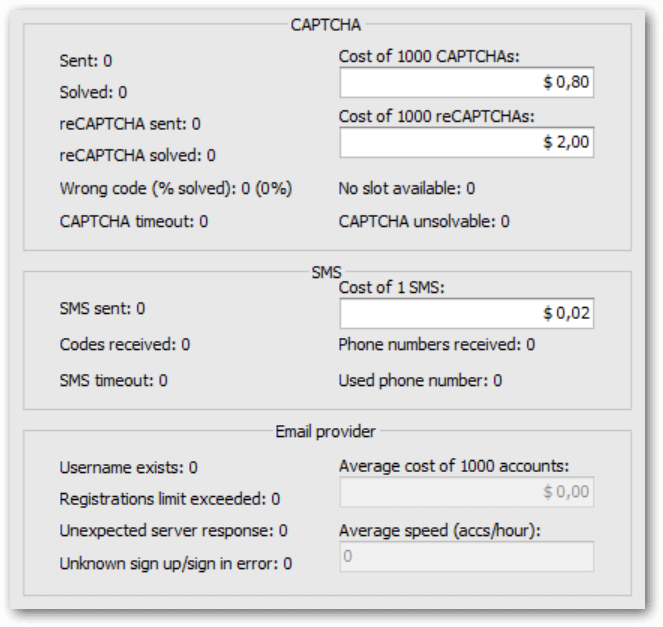Screen dimensions: 663x627
Task: Select the Solved counter label
Action: (x=93, y=93)
